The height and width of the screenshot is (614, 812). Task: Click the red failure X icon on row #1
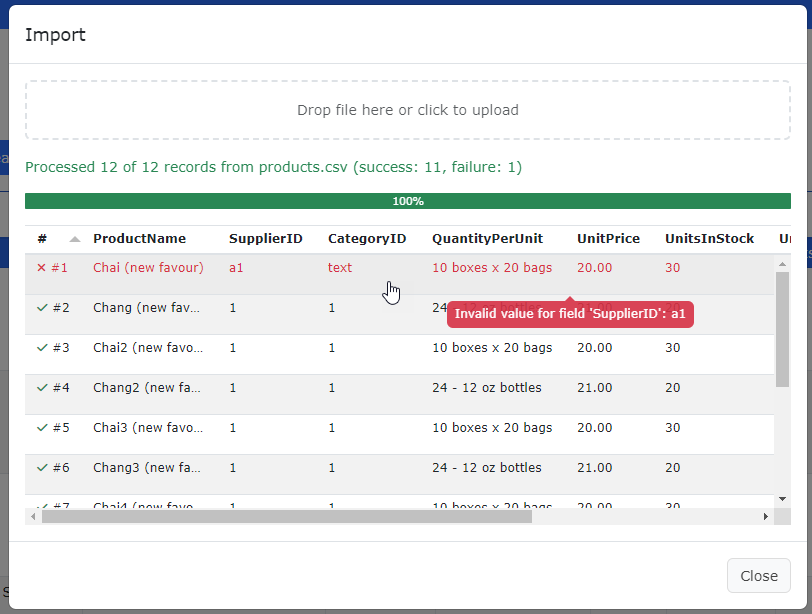41,268
